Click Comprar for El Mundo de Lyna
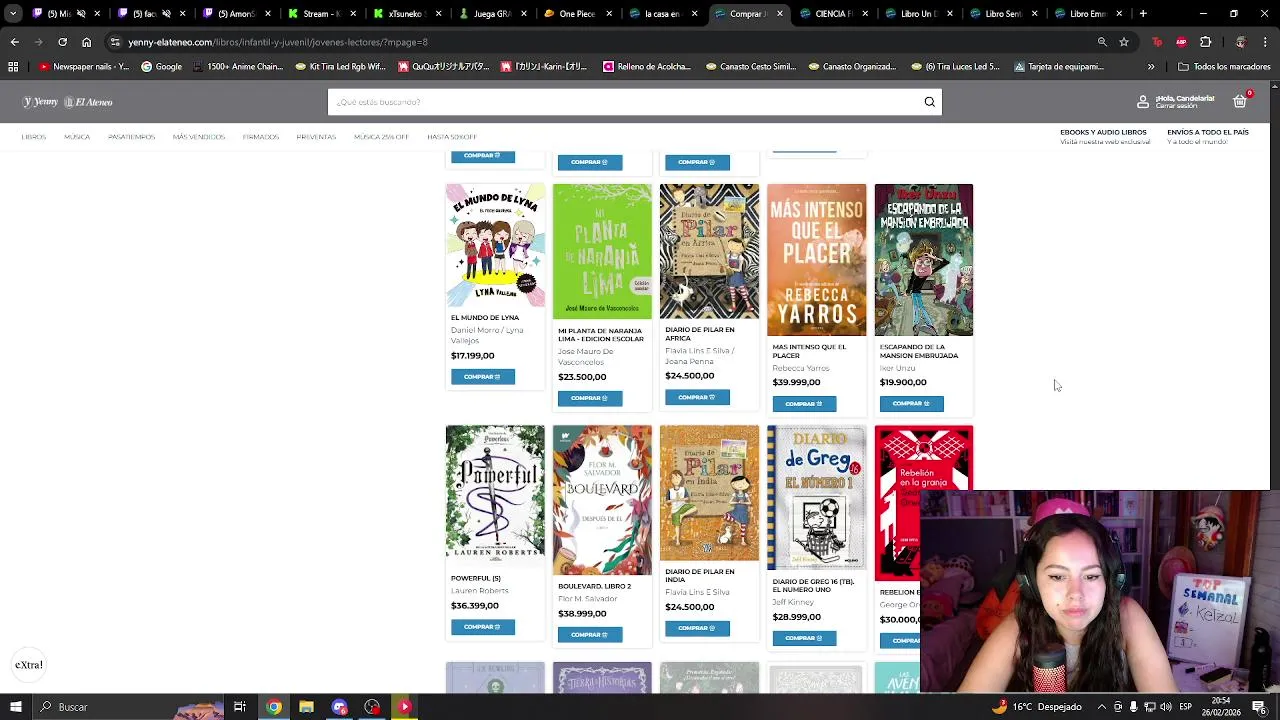 pos(483,377)
